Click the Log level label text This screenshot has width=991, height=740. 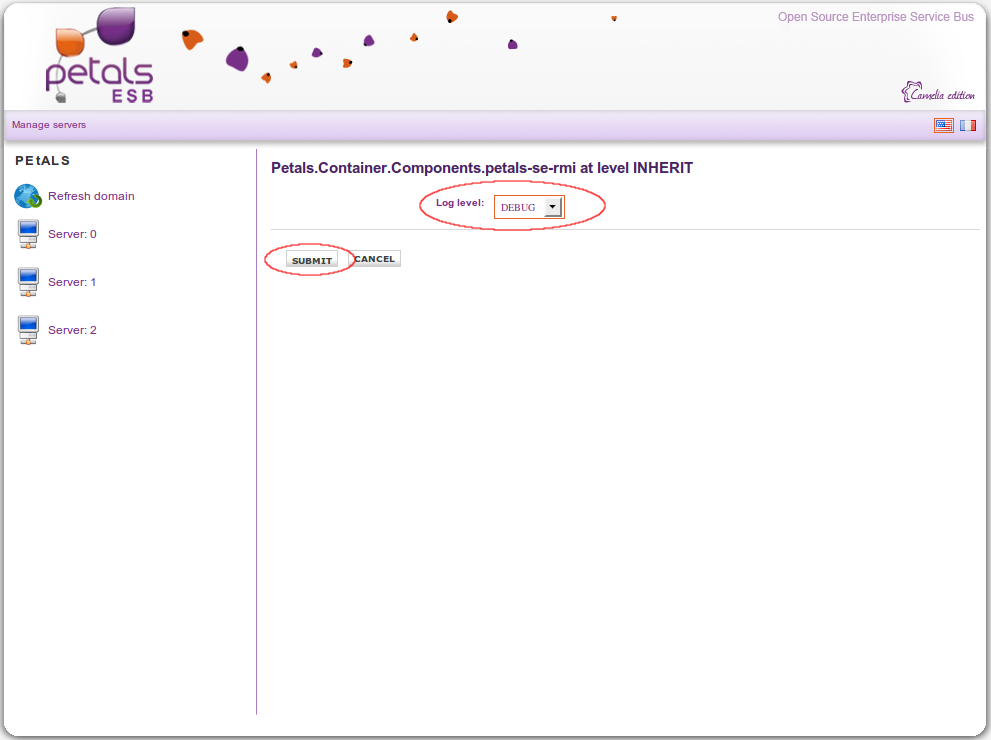tap(459, 203)
